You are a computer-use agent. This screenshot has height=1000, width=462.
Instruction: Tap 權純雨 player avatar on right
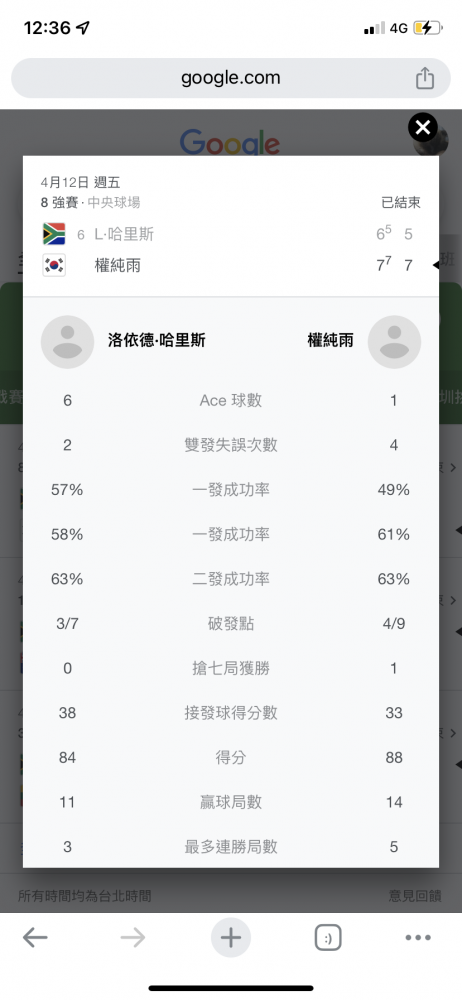394,341
